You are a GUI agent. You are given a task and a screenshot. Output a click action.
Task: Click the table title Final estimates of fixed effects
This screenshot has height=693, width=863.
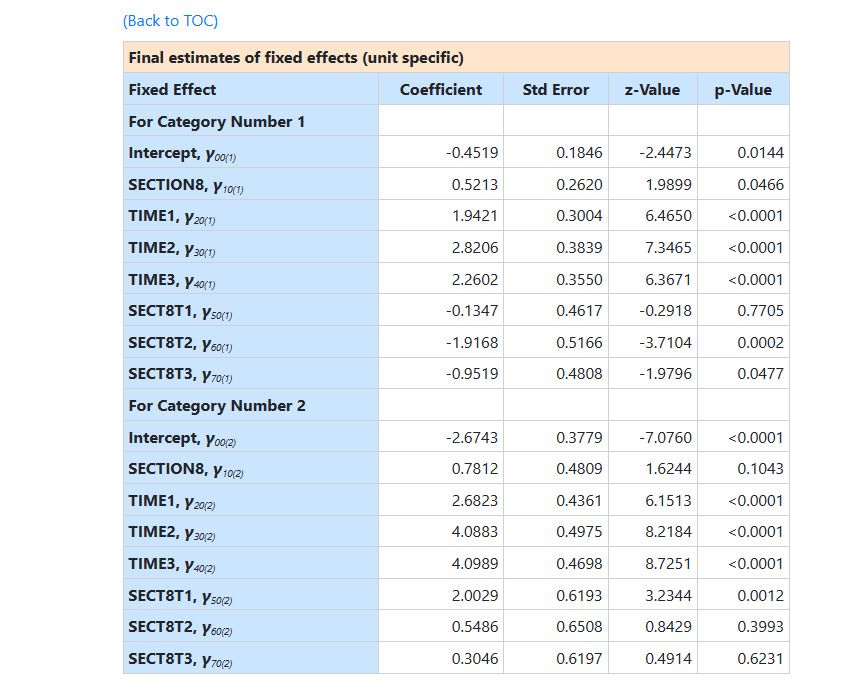click(x=296, y=58)
